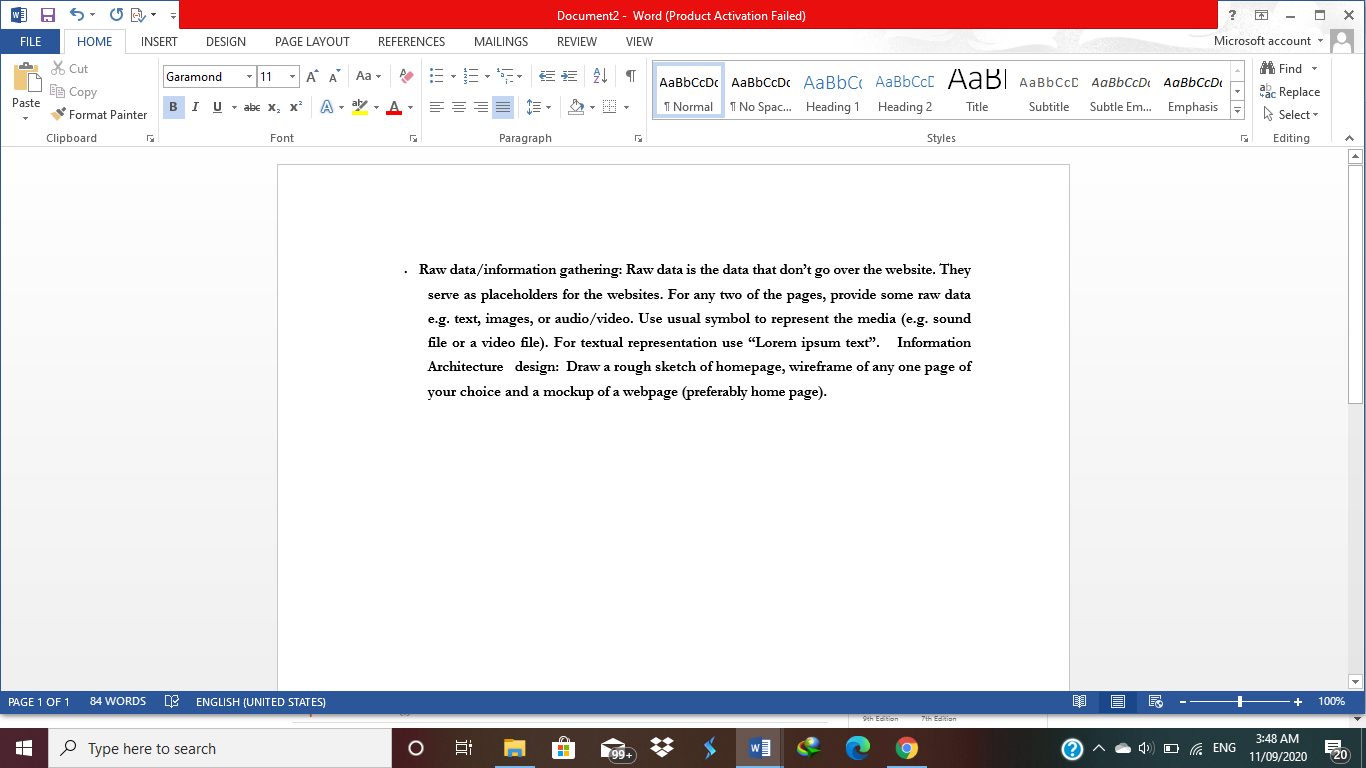Screen dimensions: 1366x768
Task: Click the Replace button
Action: (1291, 92)
